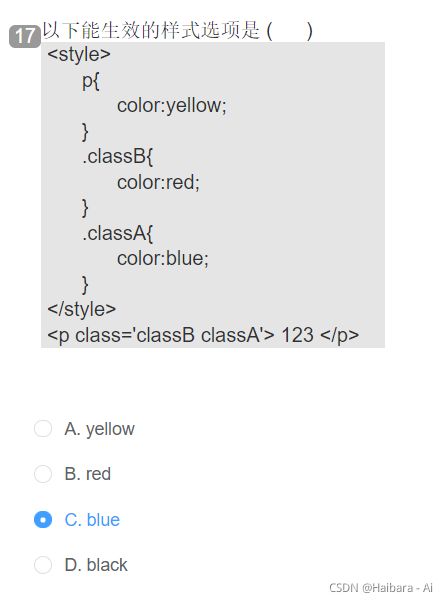The image size is (448, 603).
Task: Pick the radio button for option D
Action: (x=43, y=565)
